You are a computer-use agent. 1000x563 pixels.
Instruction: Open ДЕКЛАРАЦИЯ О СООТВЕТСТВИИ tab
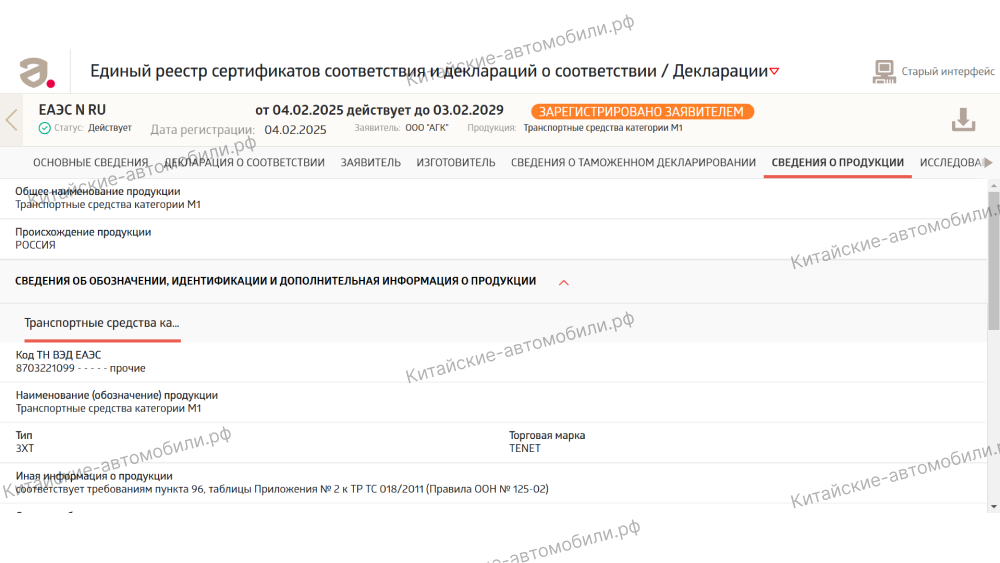pyautogui.click(x=245, y=163)
